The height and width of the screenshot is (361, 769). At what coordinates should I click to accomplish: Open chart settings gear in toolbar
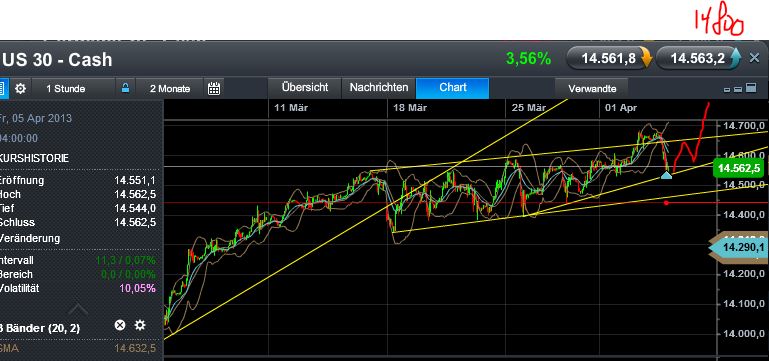(20, 89)
